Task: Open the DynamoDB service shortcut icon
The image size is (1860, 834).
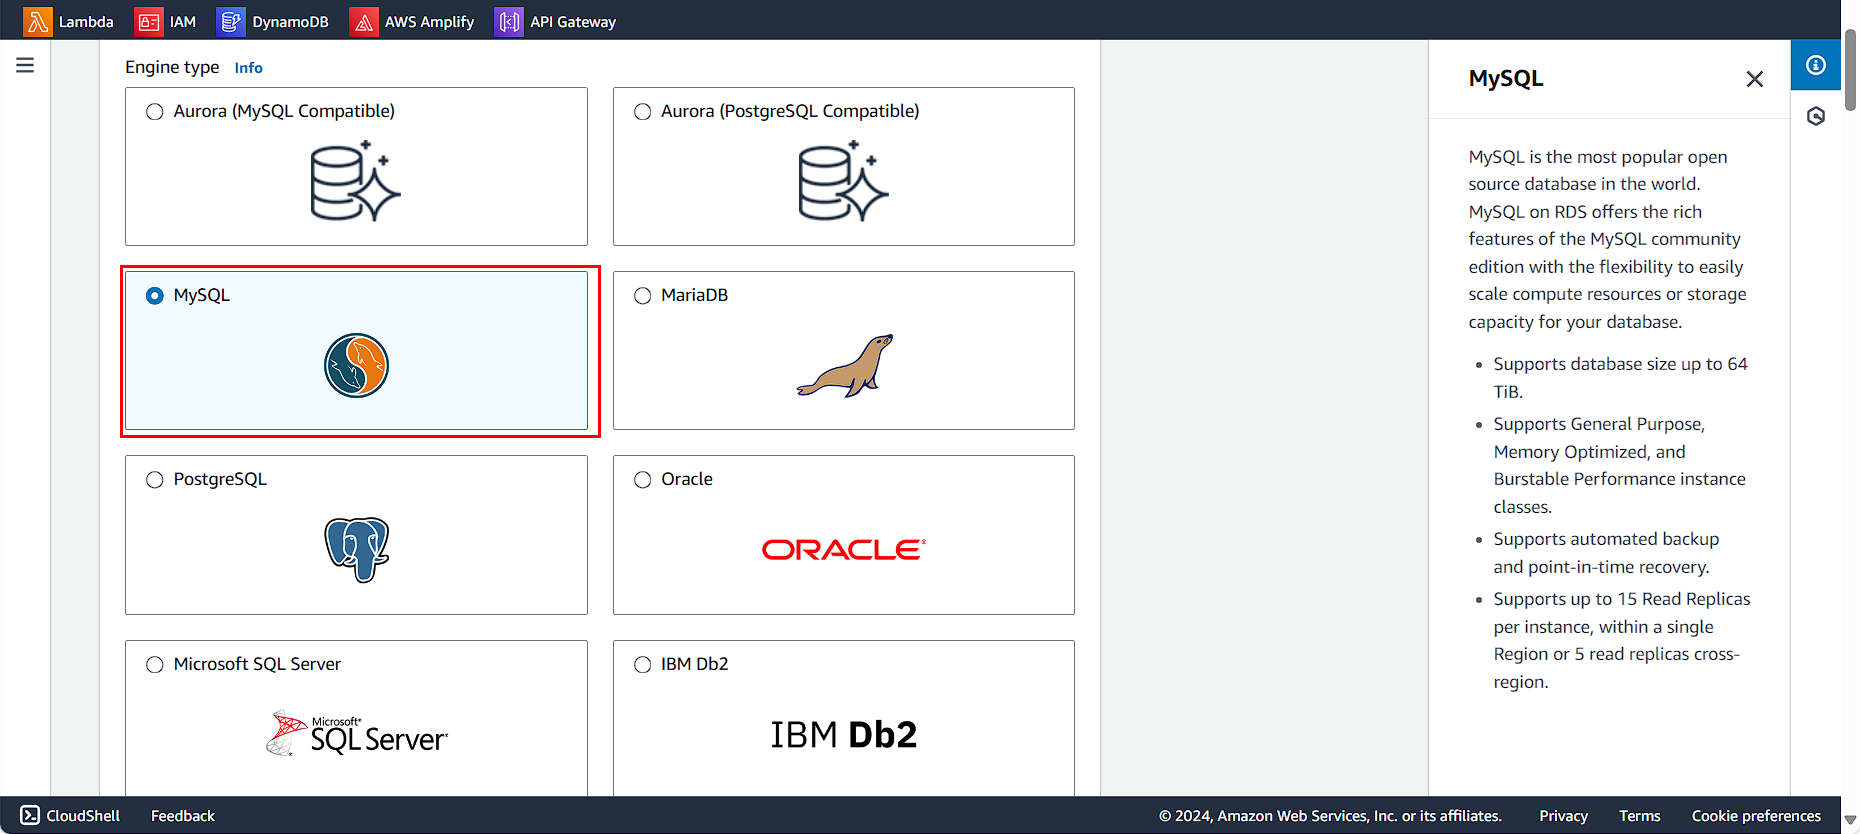Action: tap(231, 21)
